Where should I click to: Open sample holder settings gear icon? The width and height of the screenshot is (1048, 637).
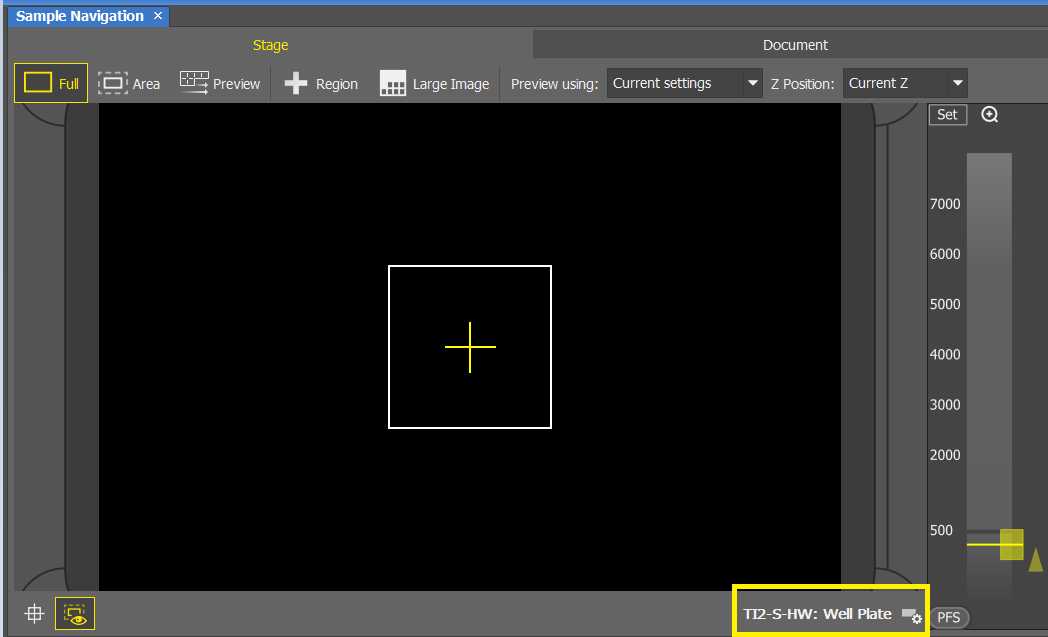910,615
